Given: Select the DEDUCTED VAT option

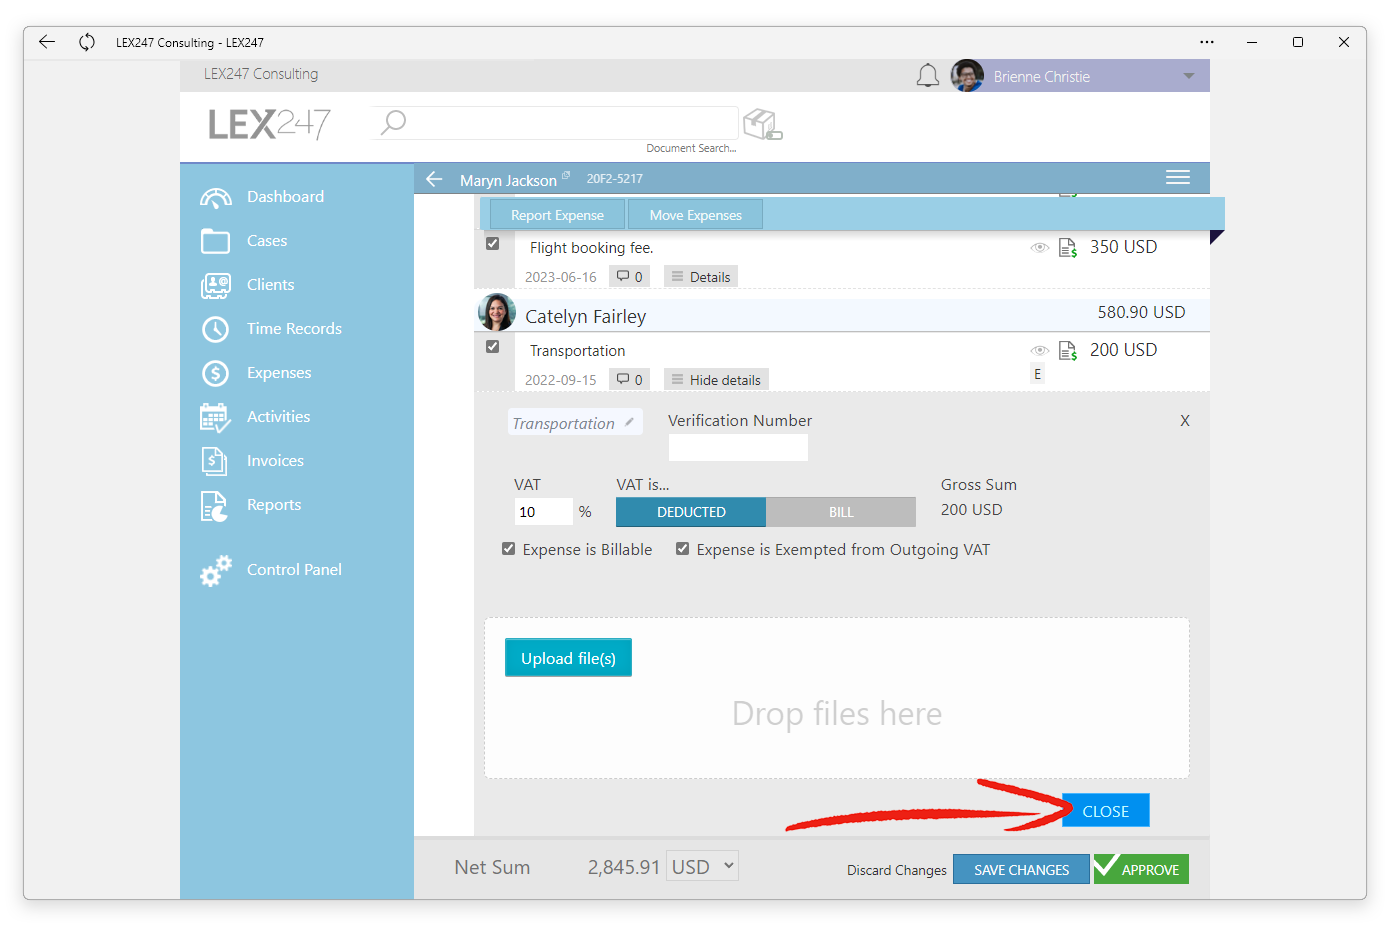Looking at the screenshot, I should click(x=691, y=512).
